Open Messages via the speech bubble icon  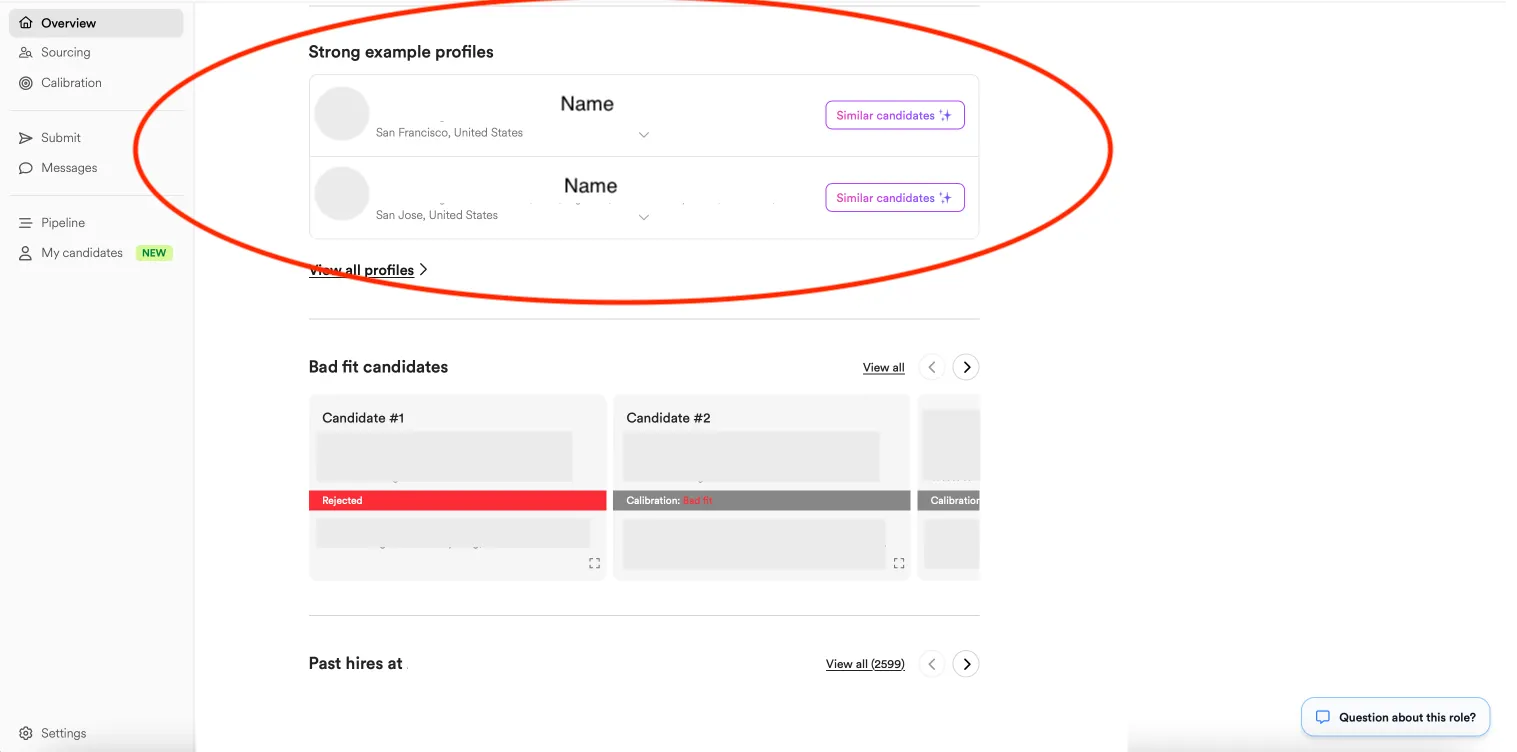point(25,168)
